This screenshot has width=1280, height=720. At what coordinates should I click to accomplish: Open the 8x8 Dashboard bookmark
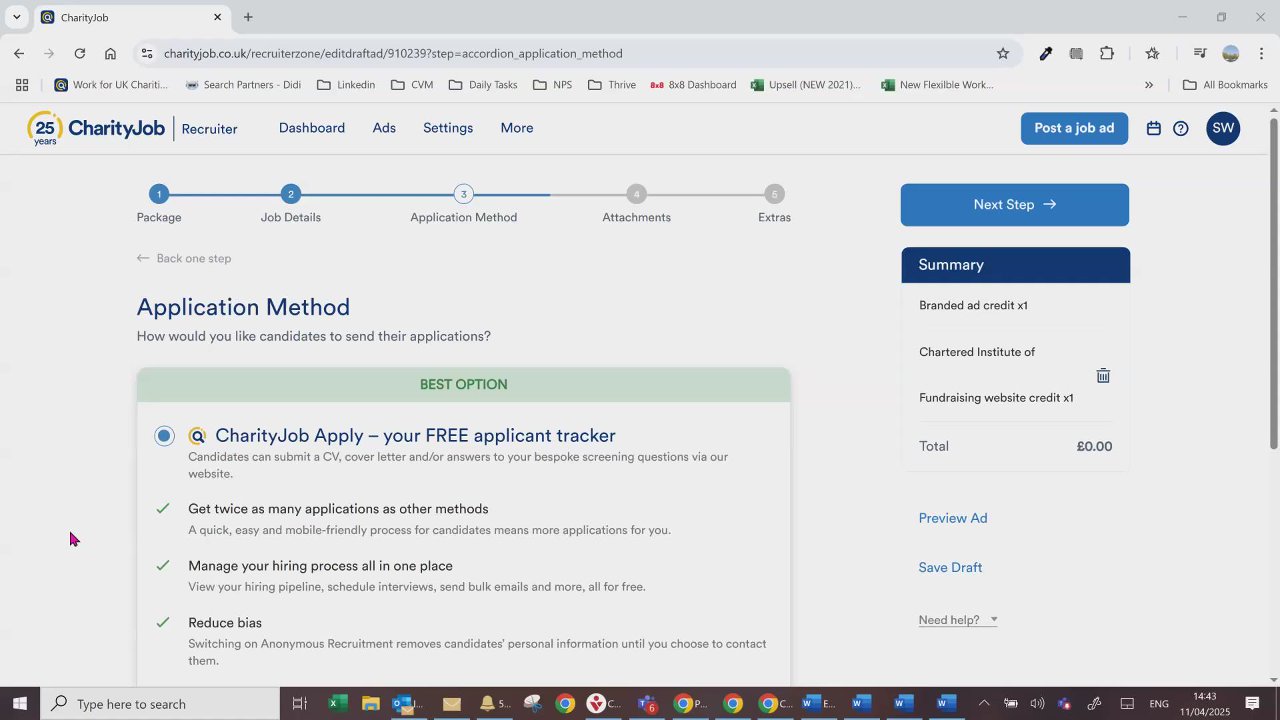click(693, 85)
